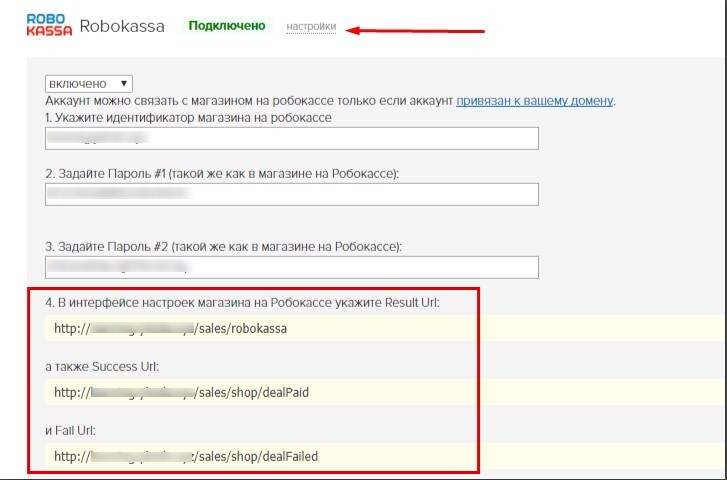Follow the привязан к вашему домену link
The height and width of the screenshot is (480, 727).
click(x=535, y=101)
